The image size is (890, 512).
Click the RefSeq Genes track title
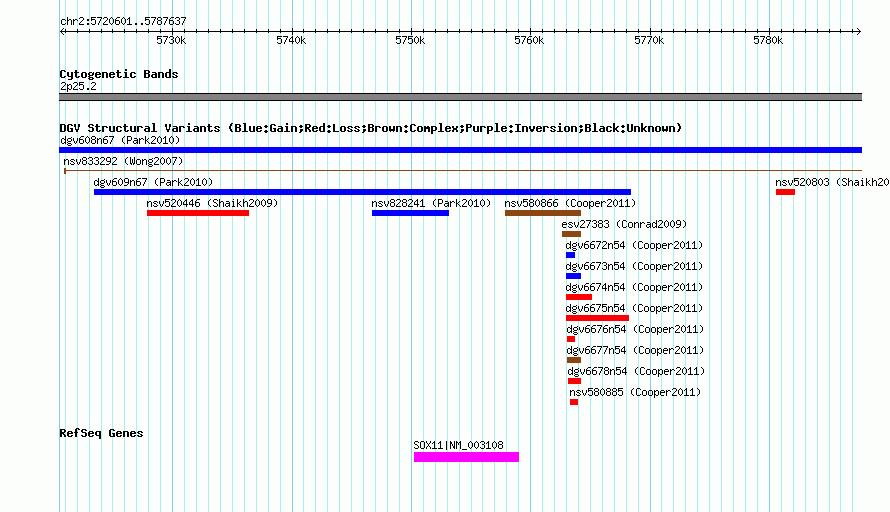click(x=101, y=433)
